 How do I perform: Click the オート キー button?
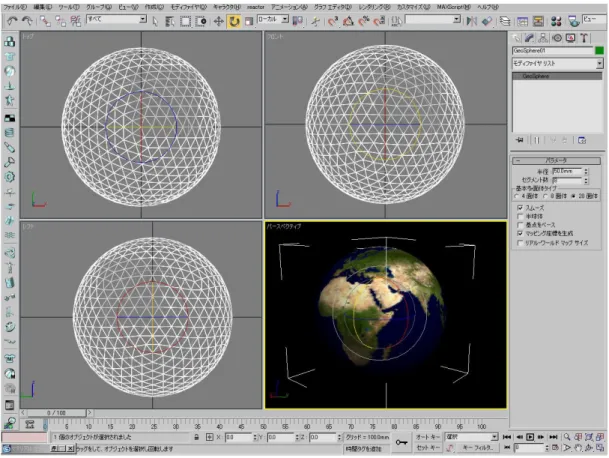(x=428, y=437)
